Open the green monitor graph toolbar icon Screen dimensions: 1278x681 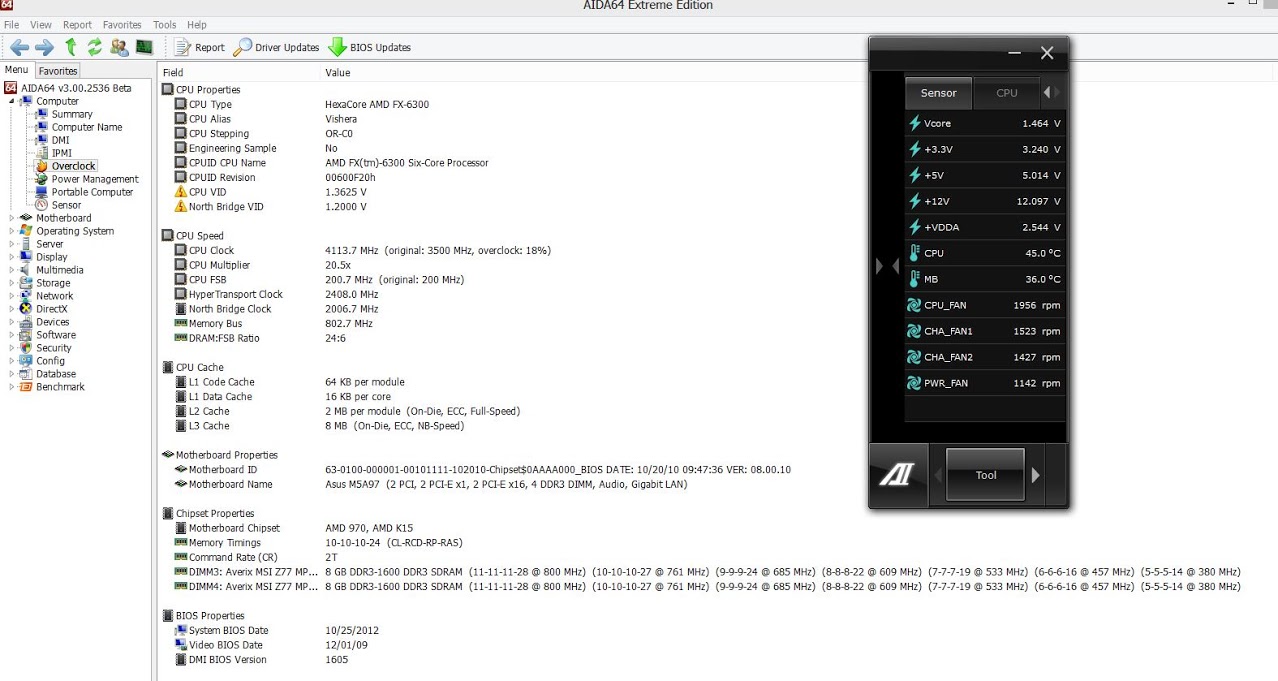pyautogui.click(x=144, y=47)
